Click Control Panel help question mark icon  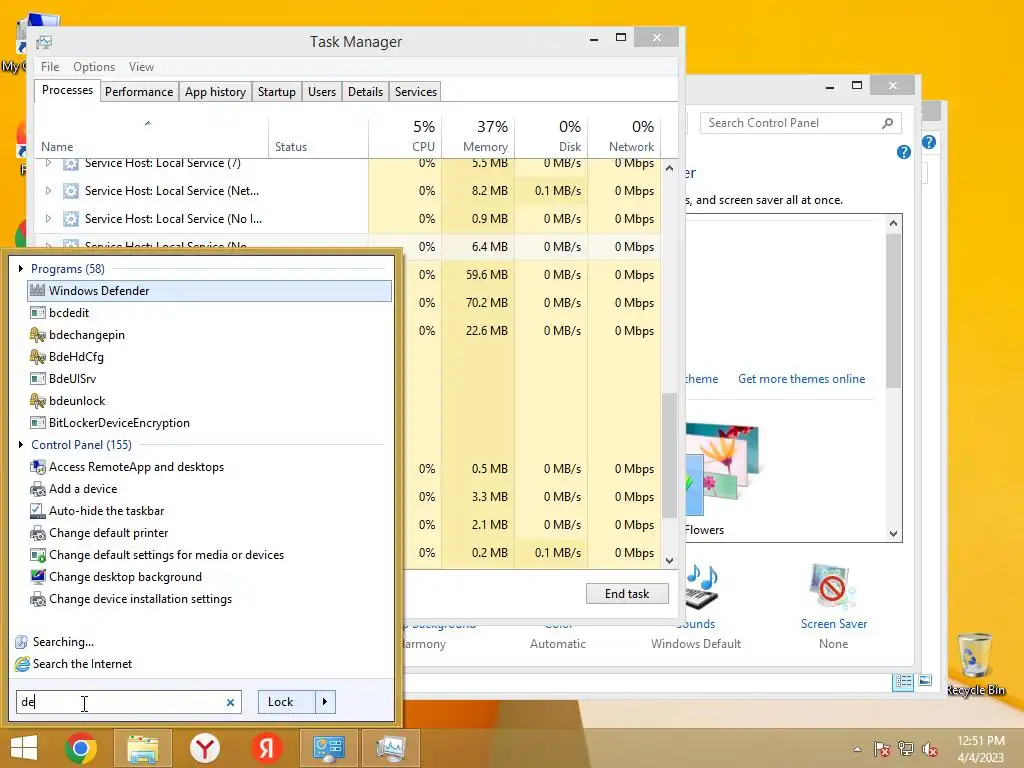tap(904, 152)
